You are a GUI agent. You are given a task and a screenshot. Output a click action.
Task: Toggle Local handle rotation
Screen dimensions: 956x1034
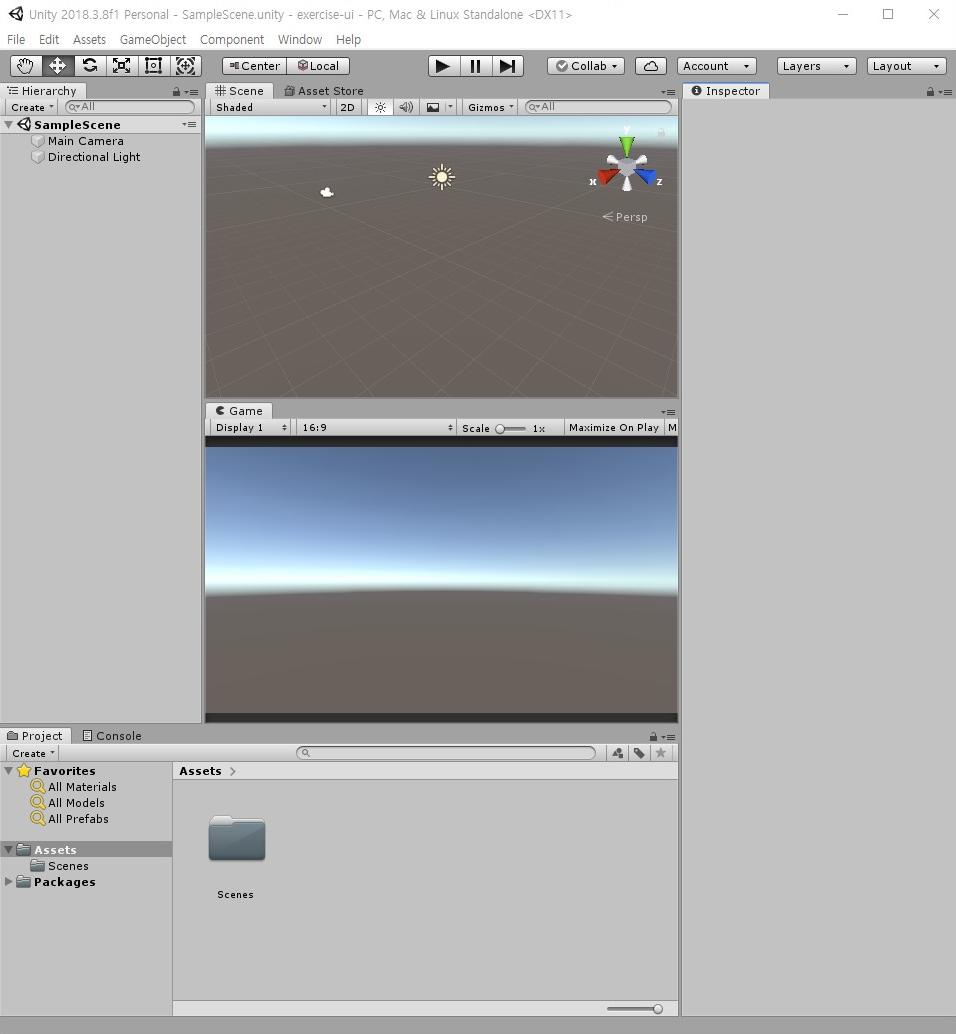pos(318,66)
